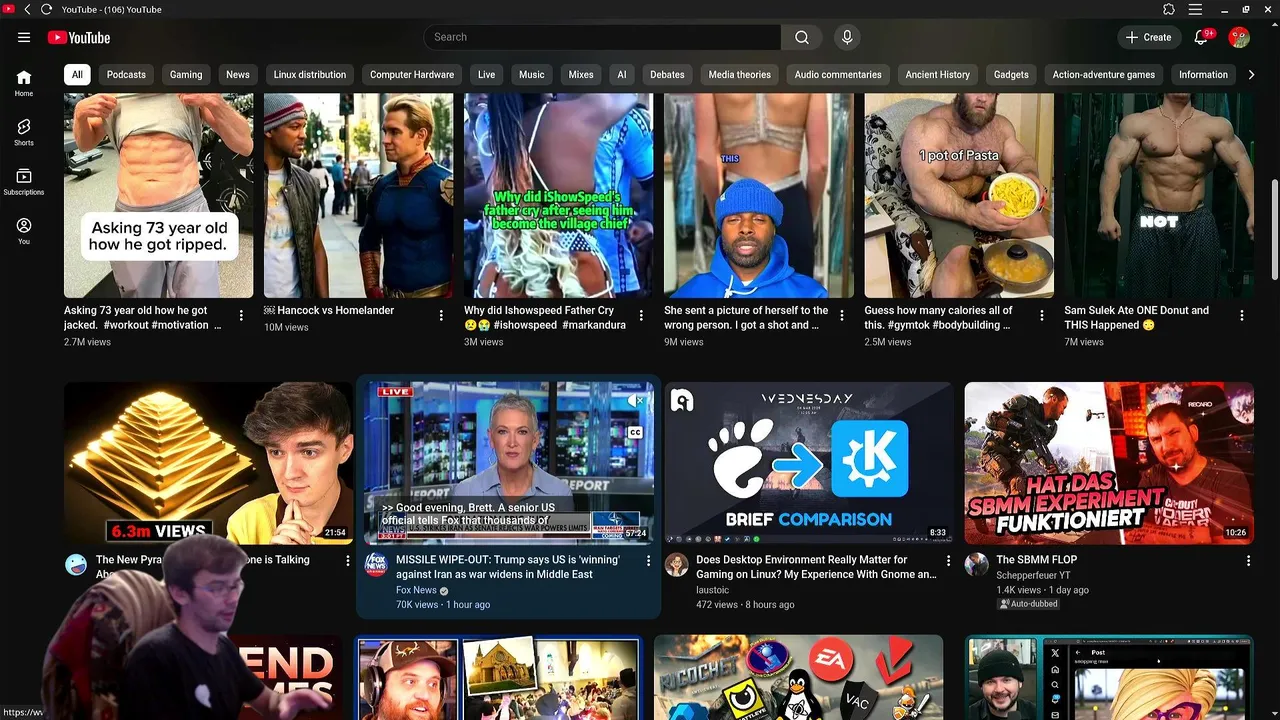Click Schepperfeuer YT channel avatar
Image resolution: width=1280 pixels, height=720 pixels.
tap(977, 564)
